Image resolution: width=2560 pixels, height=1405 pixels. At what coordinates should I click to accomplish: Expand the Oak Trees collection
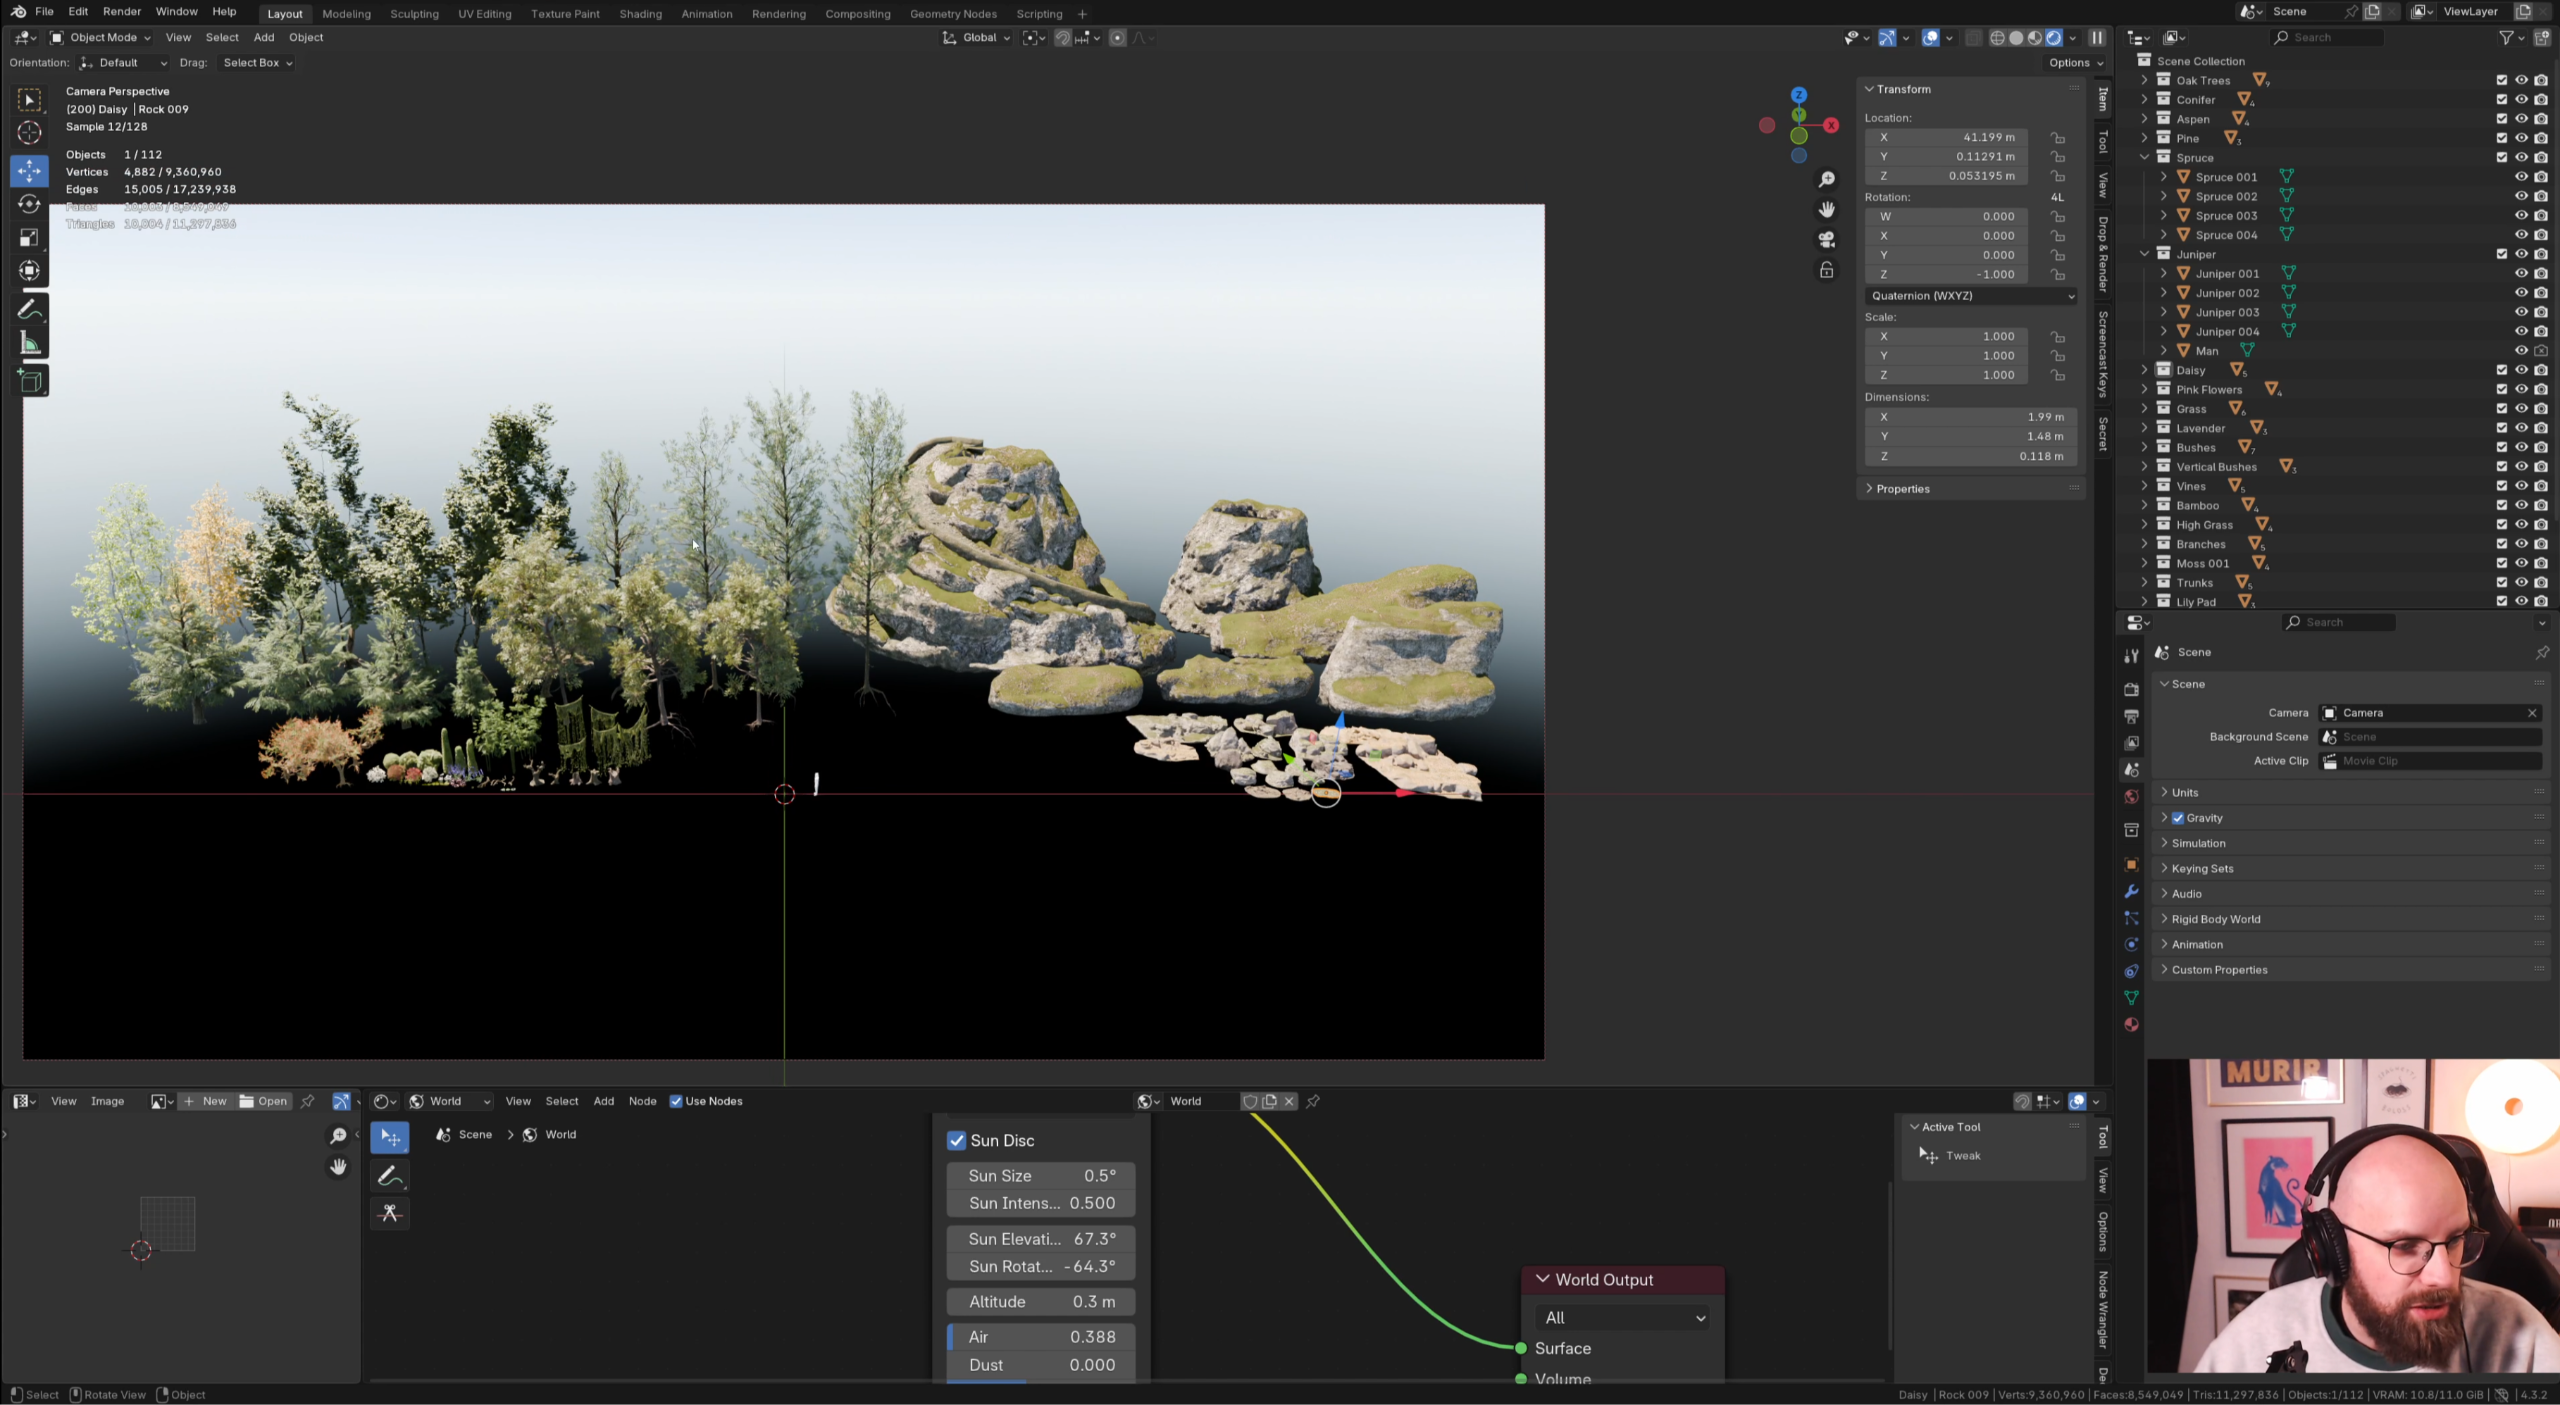click(x=2143, y=80)
